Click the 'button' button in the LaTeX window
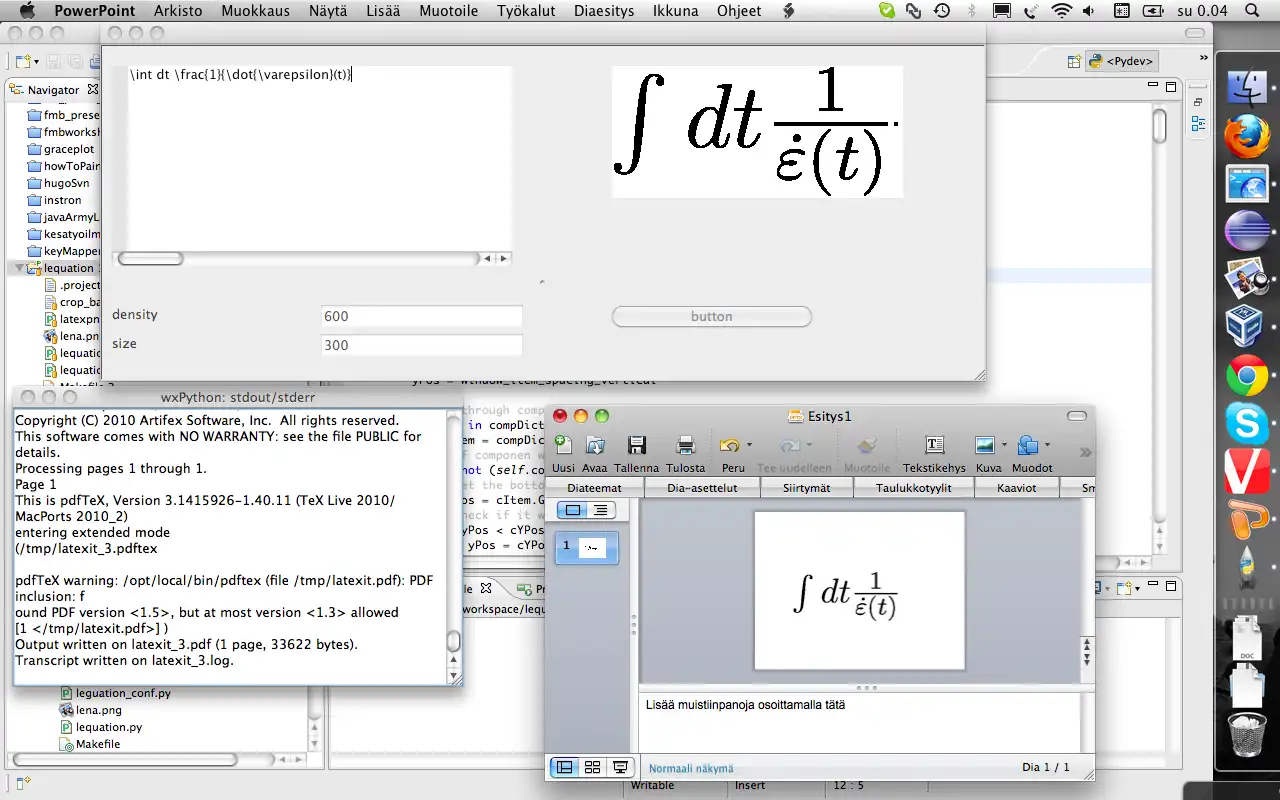Viewport: 1280px width, 800px height. coord(712,316)
